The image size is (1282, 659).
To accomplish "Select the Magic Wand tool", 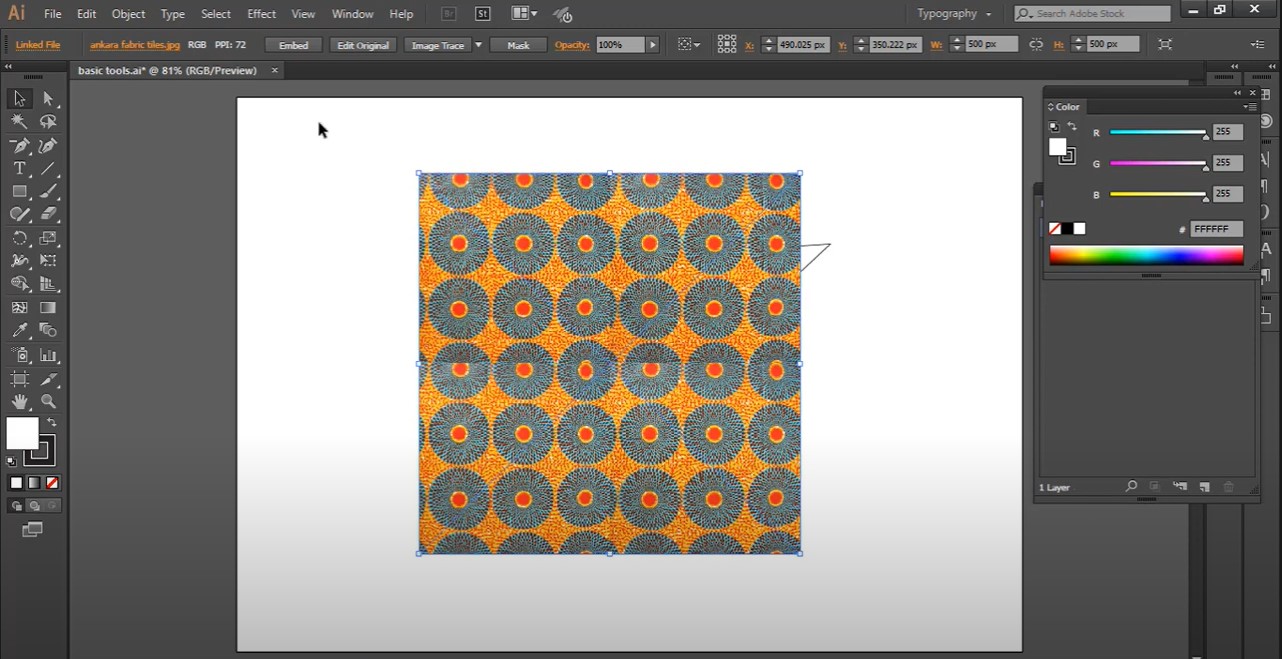I will click(x=19, y=121).
